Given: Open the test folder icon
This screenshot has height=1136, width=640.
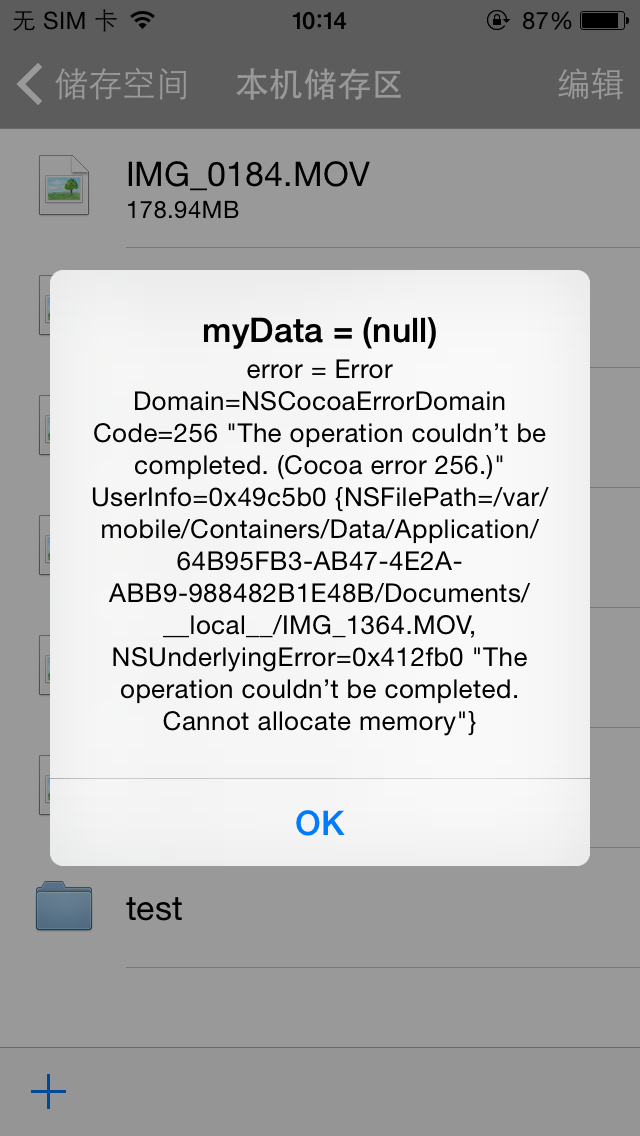Looking at the screenshot, I should tap(64, 906).
